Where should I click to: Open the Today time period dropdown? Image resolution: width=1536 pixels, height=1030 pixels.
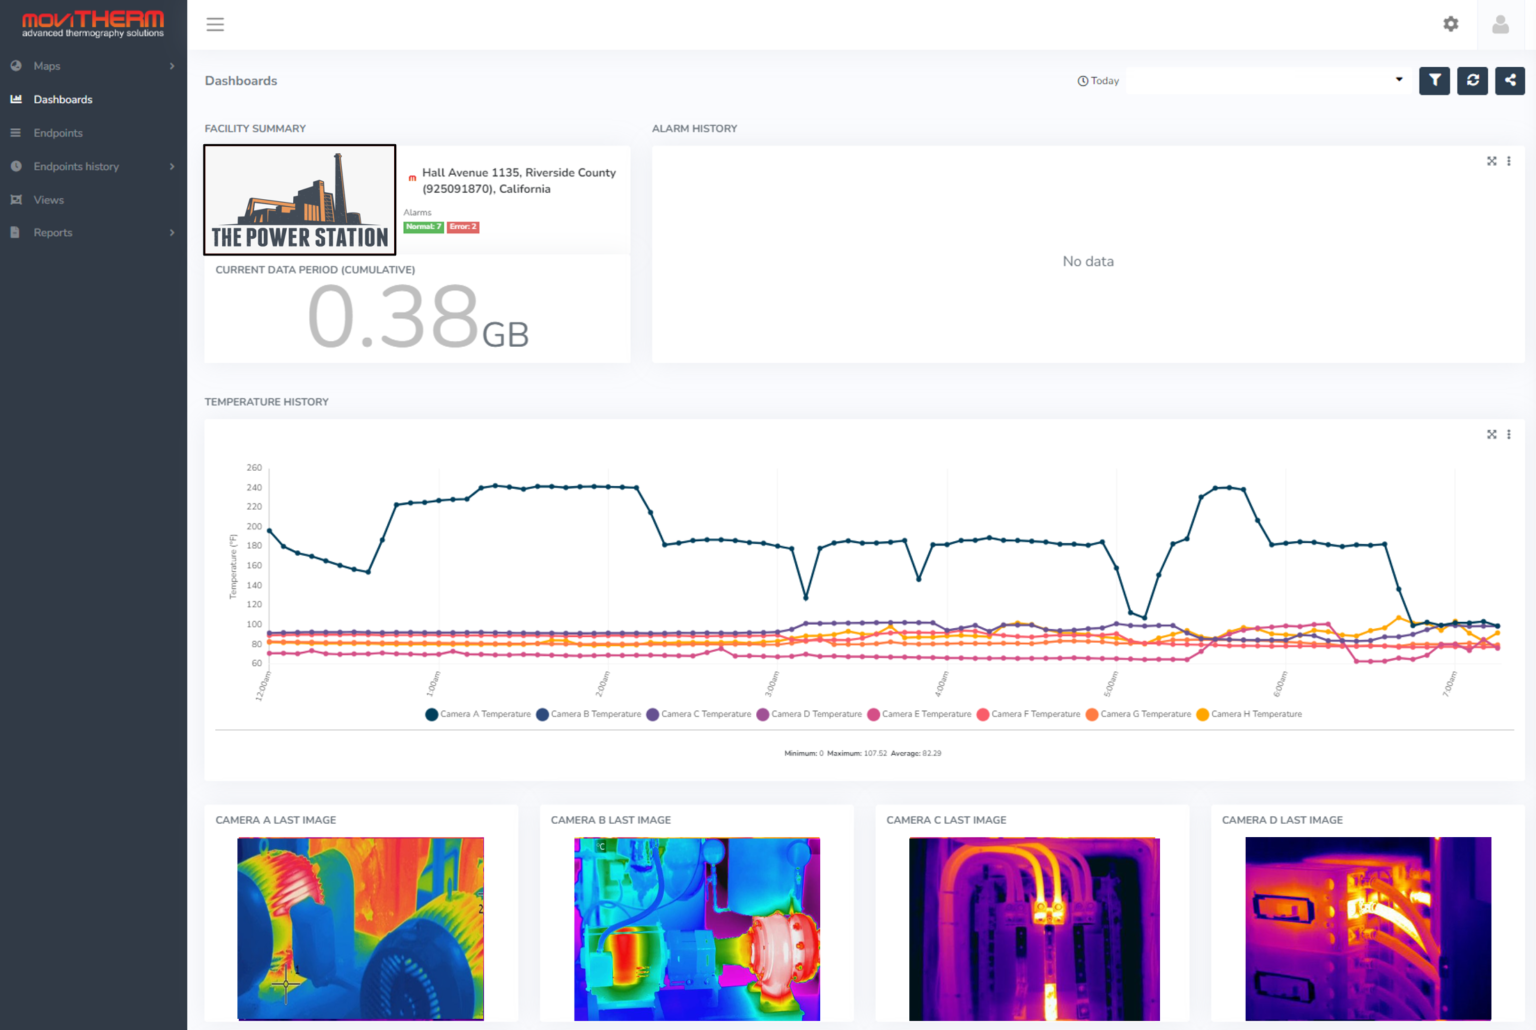click(x=1268, y=80)
